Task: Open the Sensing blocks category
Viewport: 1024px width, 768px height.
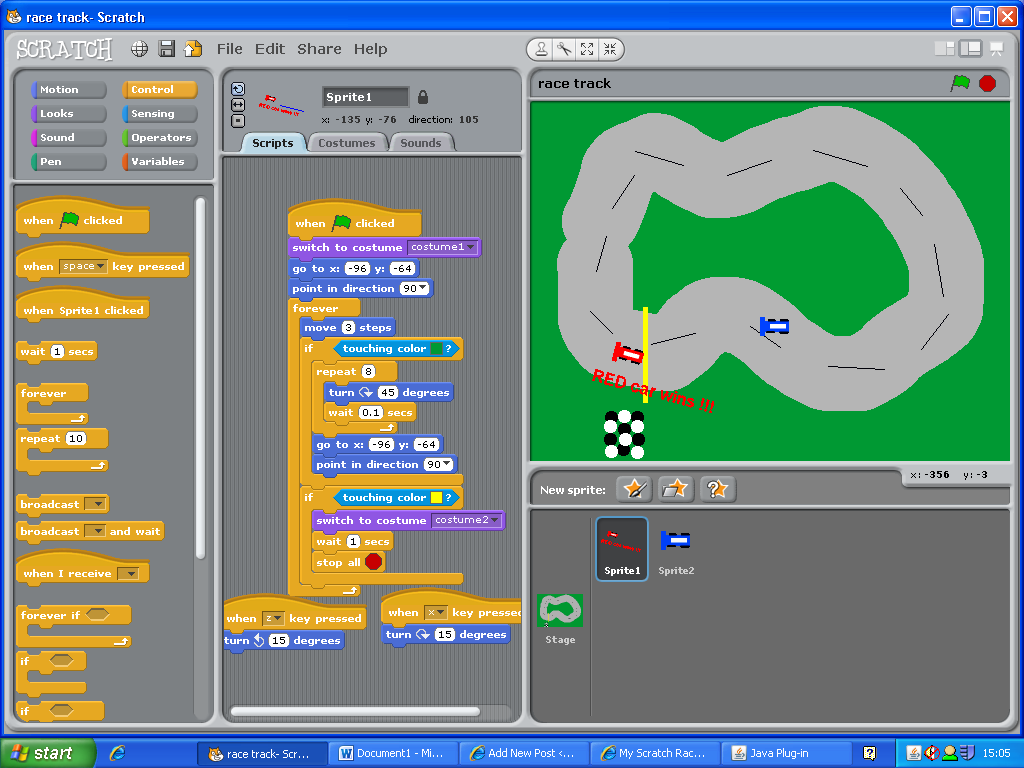Action: (x=159, y=114)
